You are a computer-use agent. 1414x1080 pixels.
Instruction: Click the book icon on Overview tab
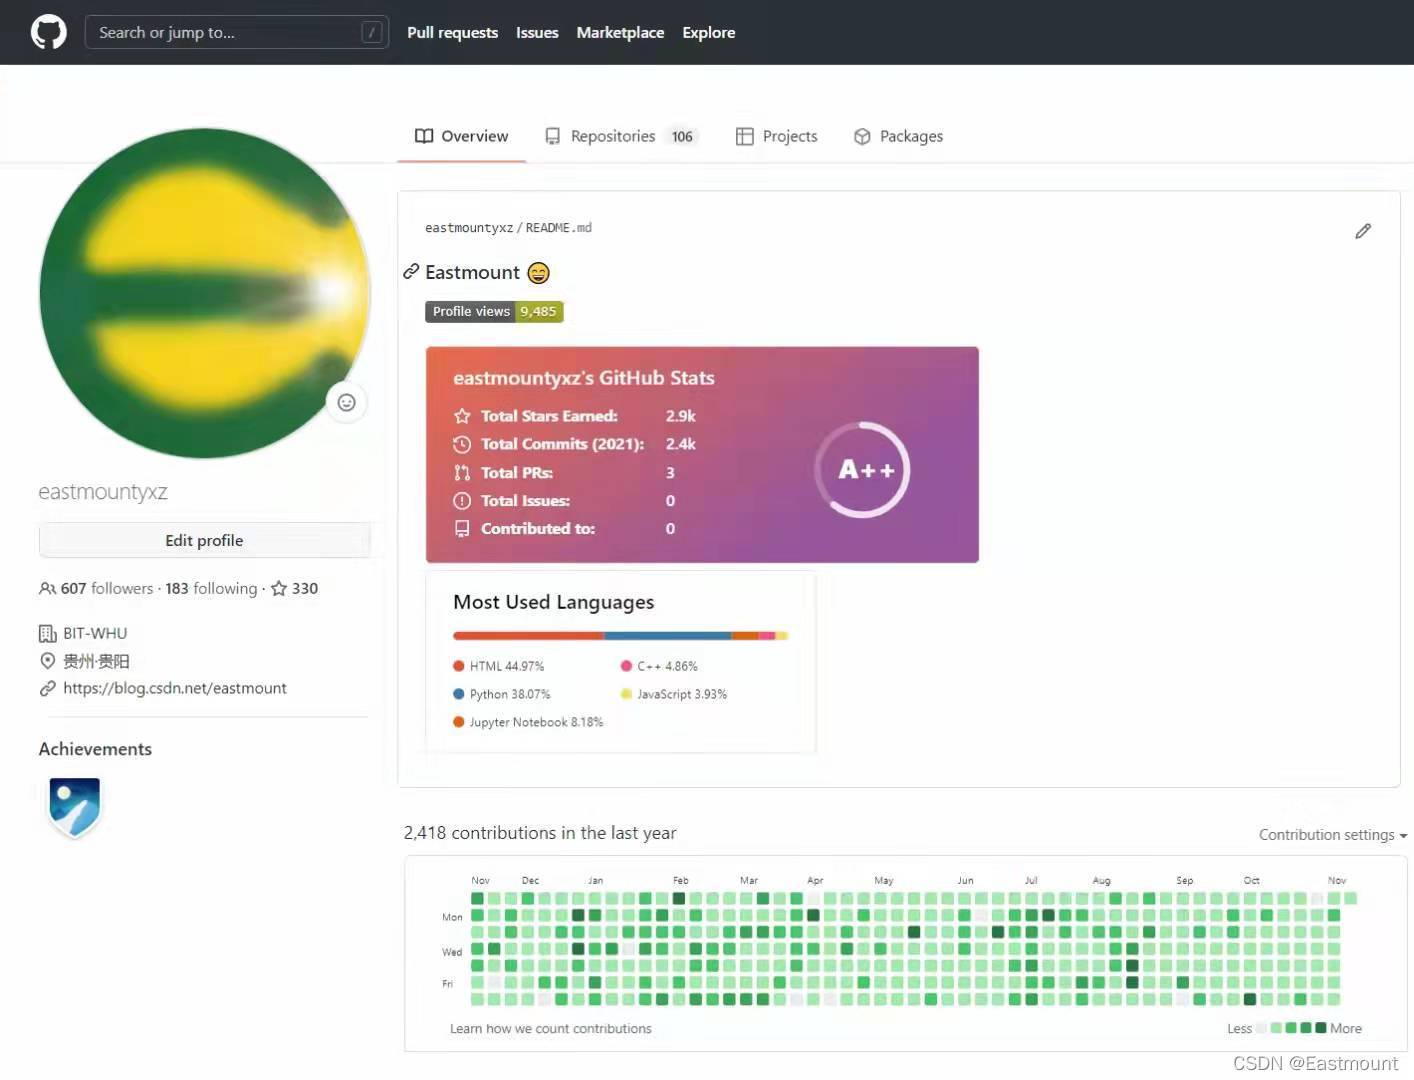(x=424, y=136)
